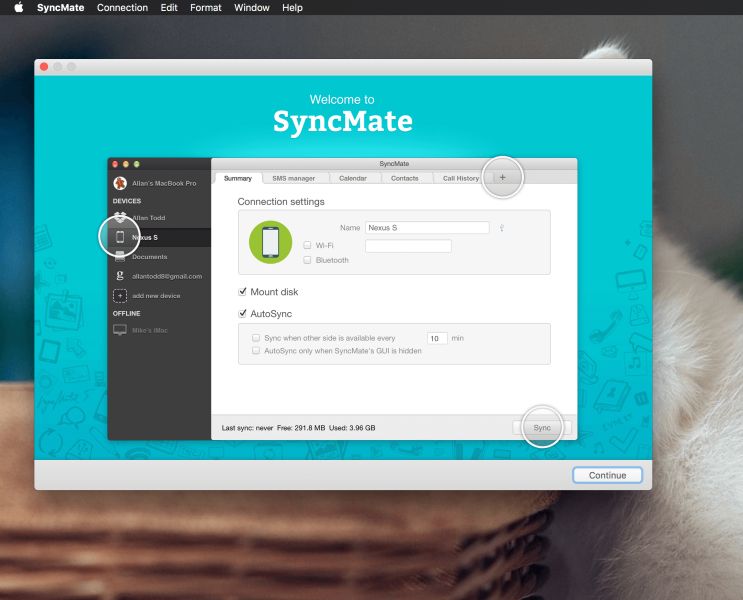This screenshot has width=743, height=600.
Task: Open the Apple menu
Action: tap(19, 8)
